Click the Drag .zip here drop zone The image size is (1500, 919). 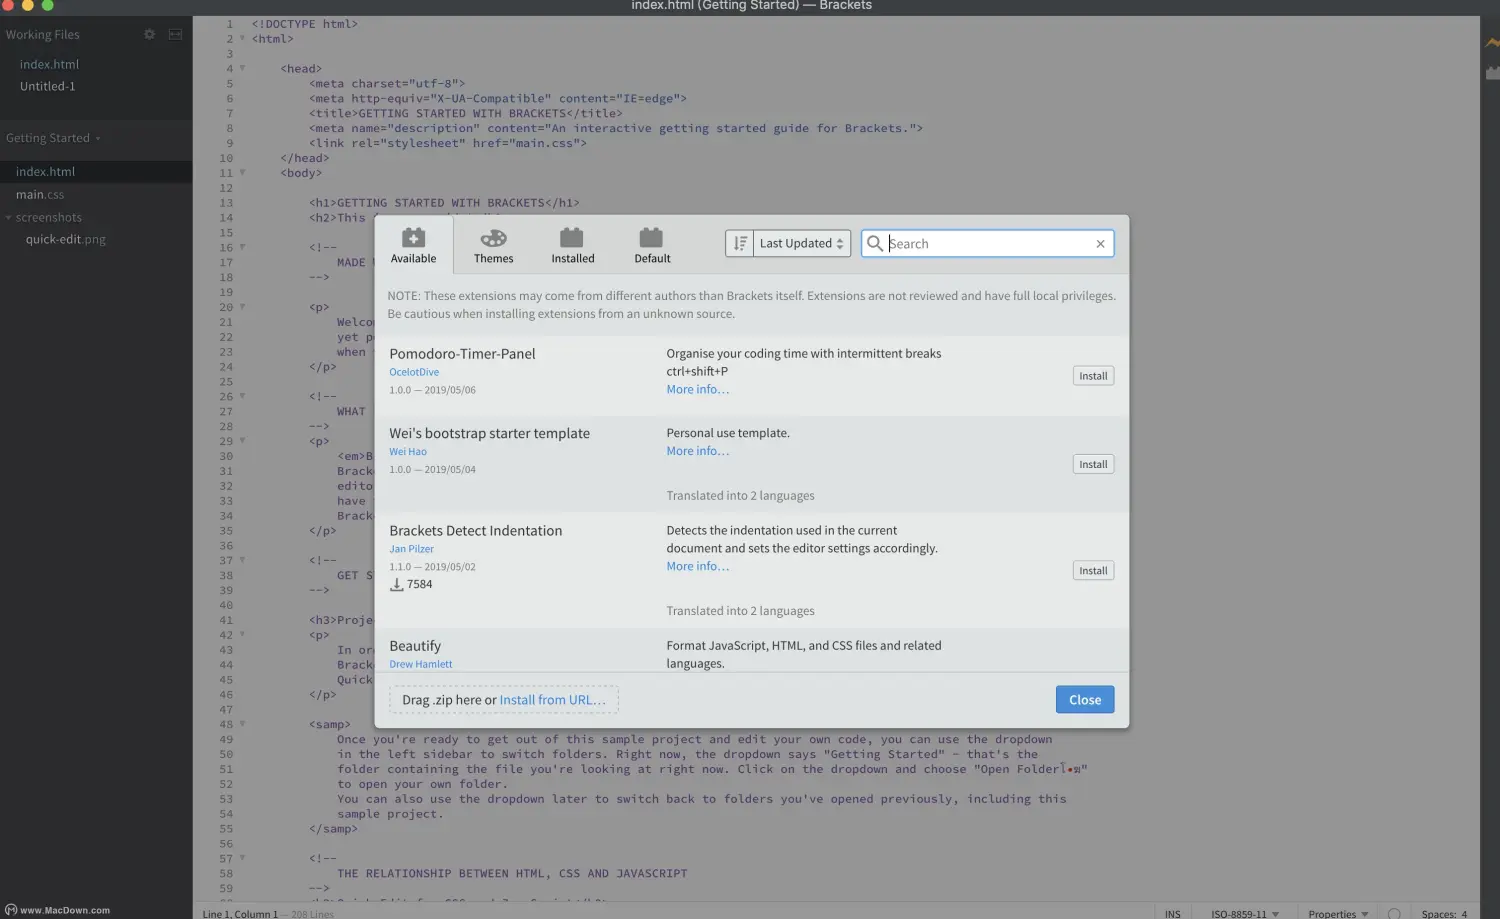click(504, 700)
